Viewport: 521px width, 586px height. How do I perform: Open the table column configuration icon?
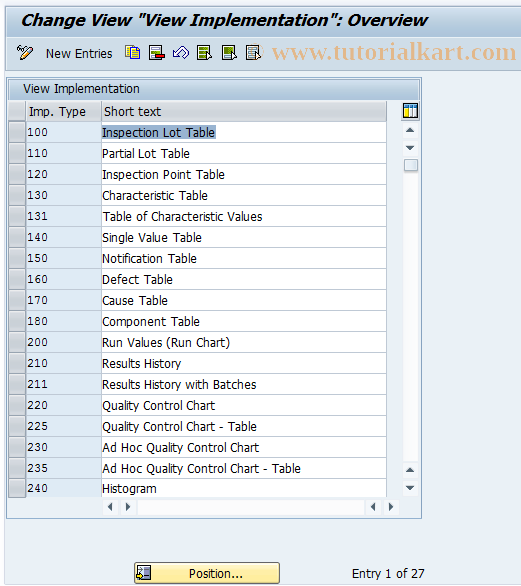pyautogui.click(x=410, y=111)
